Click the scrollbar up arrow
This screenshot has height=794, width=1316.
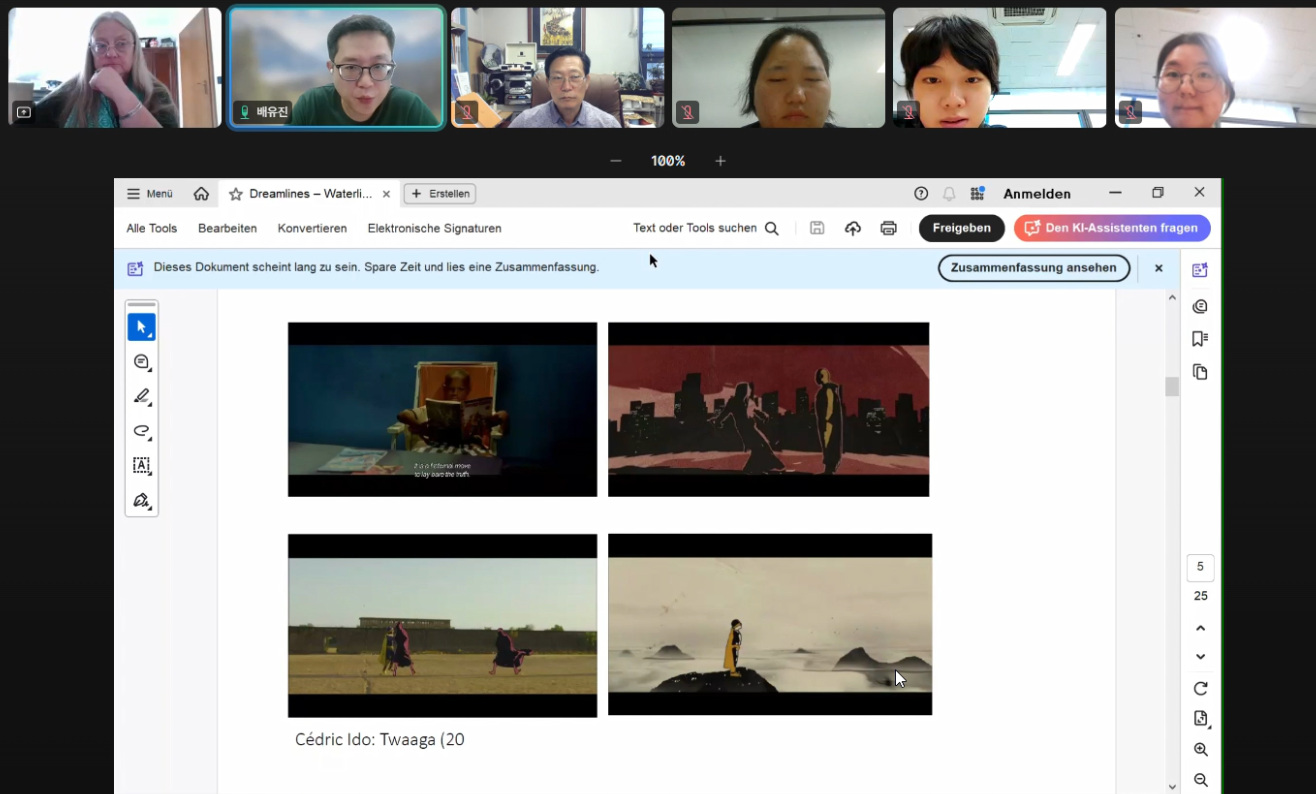click(1172, 298)
